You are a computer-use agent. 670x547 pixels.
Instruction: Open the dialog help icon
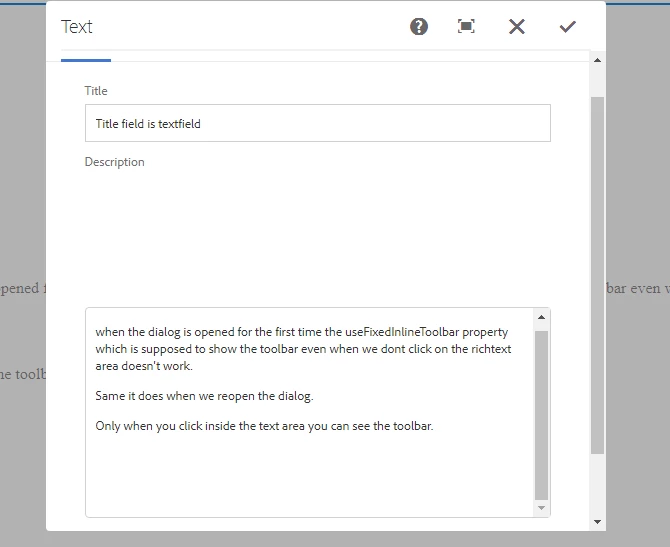(x=419, y=26)
